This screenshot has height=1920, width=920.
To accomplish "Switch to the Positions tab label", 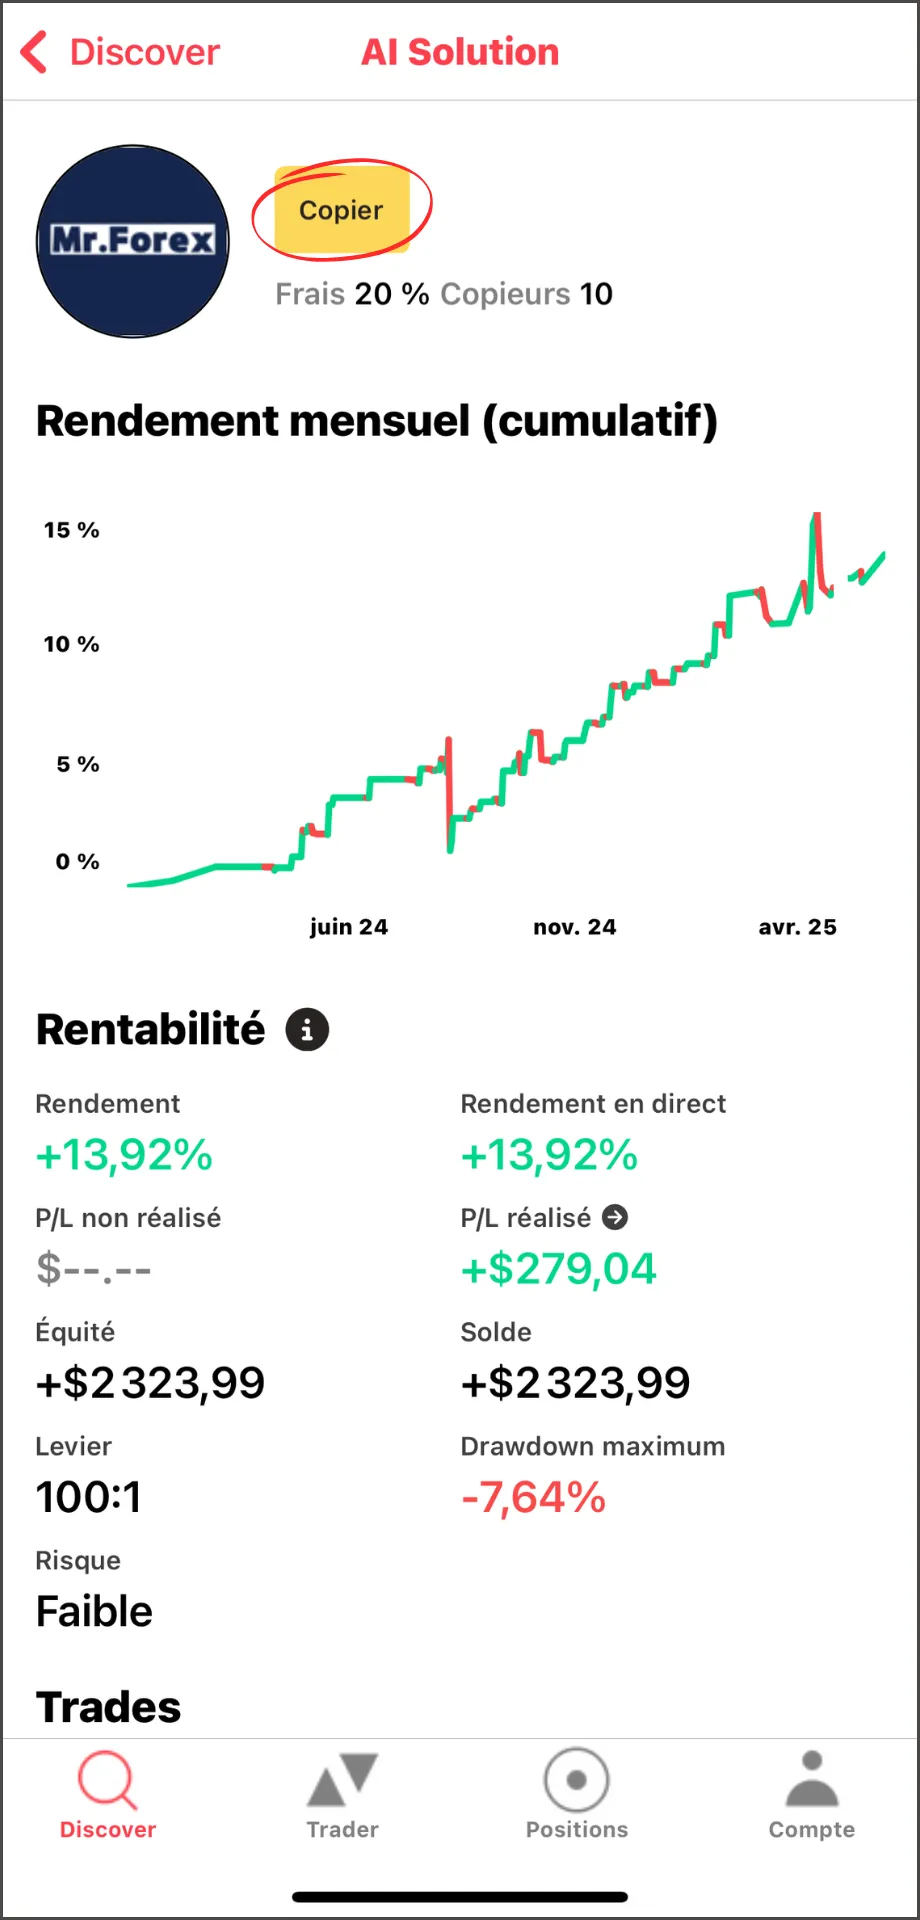I will pyautogui.click(x=577, y=1830).
